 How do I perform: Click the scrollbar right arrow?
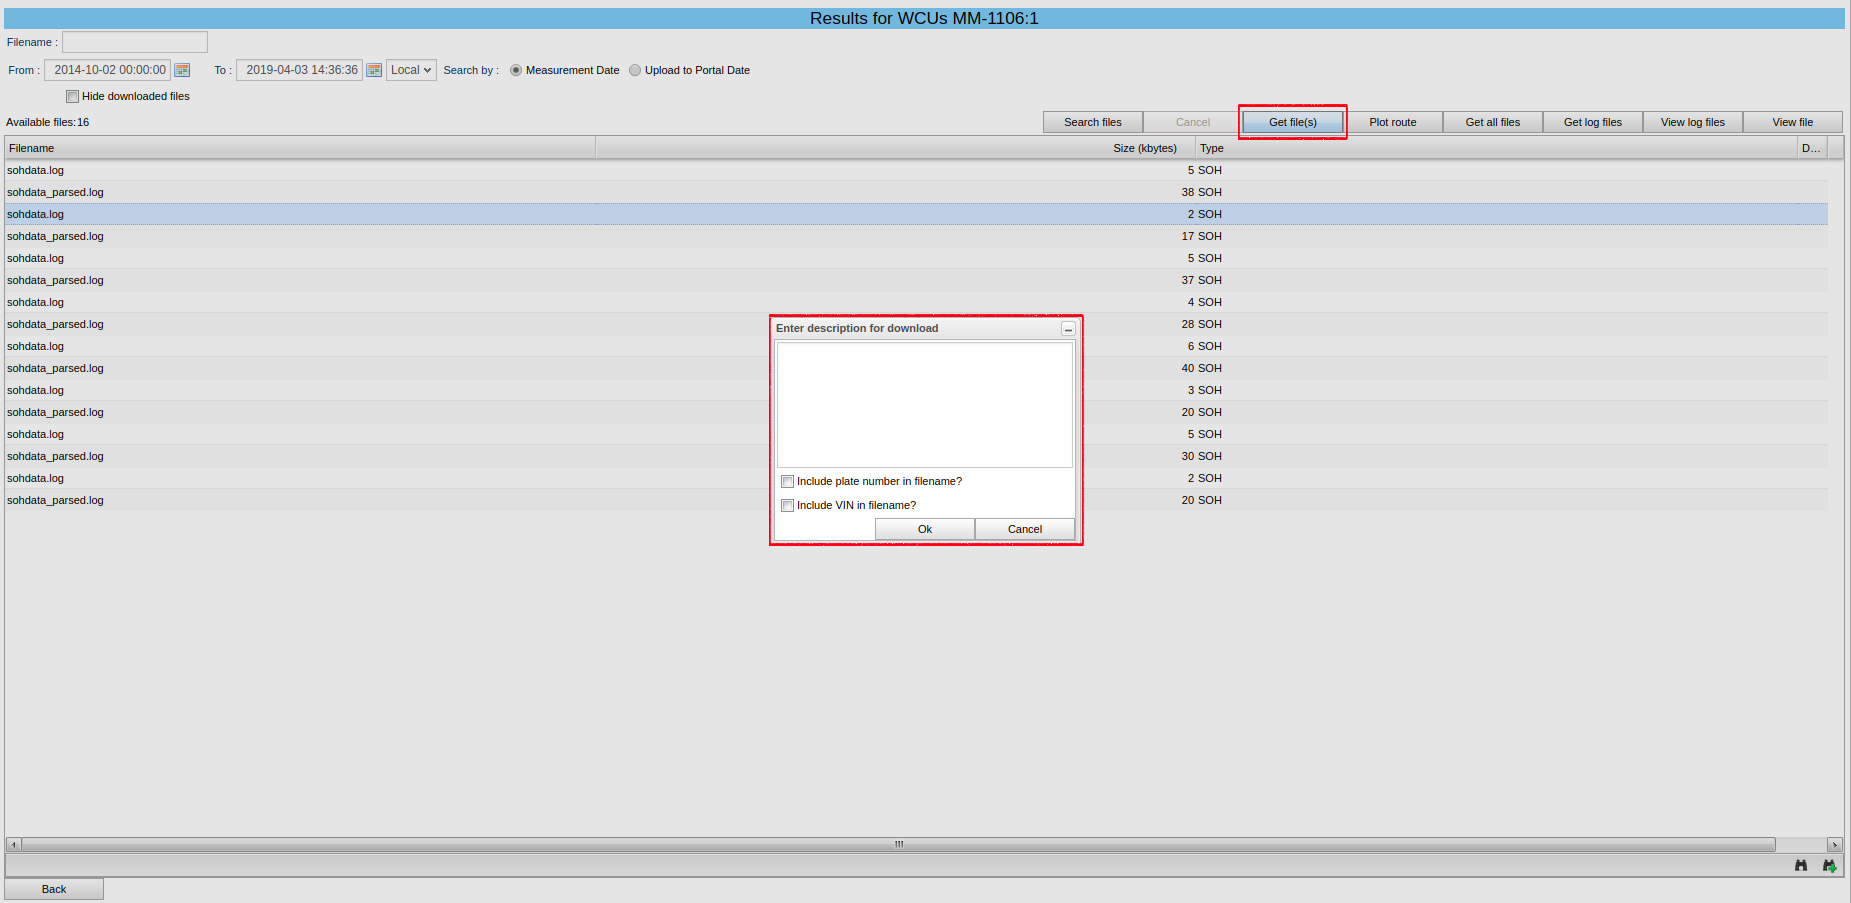pyautogui.click(x=1834, y=845)
